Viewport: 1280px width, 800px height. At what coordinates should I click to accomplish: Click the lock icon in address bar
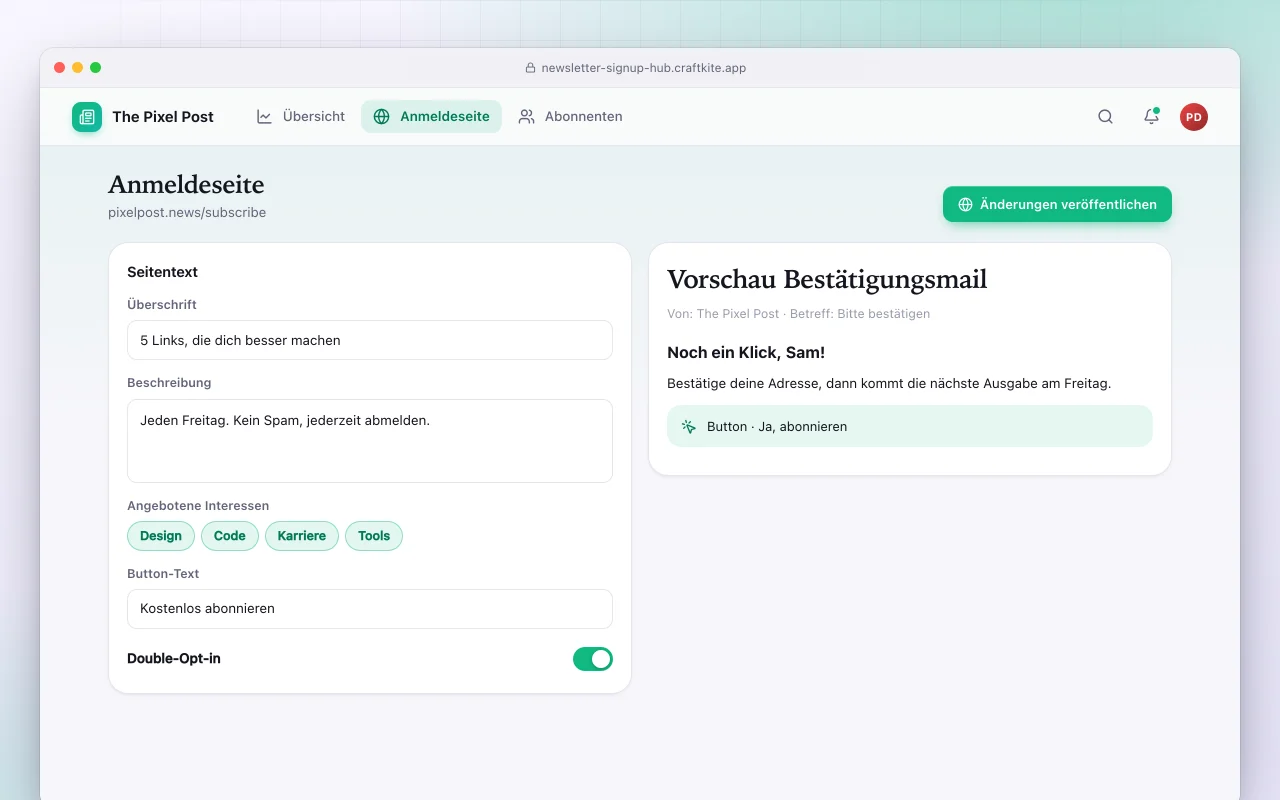(x=531, y=68)
